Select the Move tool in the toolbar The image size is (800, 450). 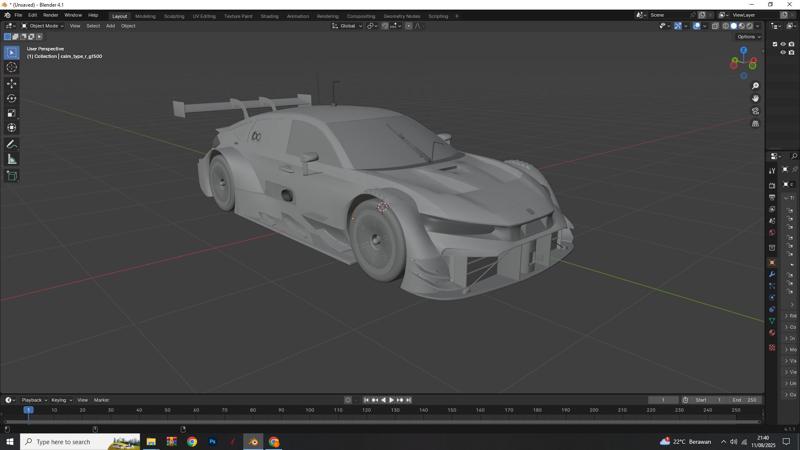pos(12,83)
